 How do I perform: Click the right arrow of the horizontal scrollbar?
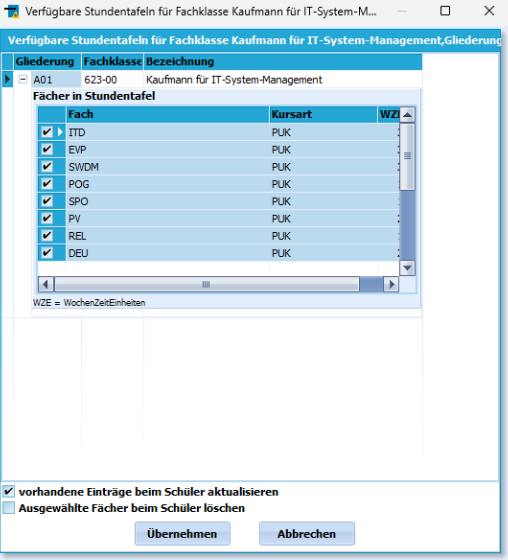coord(391,284)
